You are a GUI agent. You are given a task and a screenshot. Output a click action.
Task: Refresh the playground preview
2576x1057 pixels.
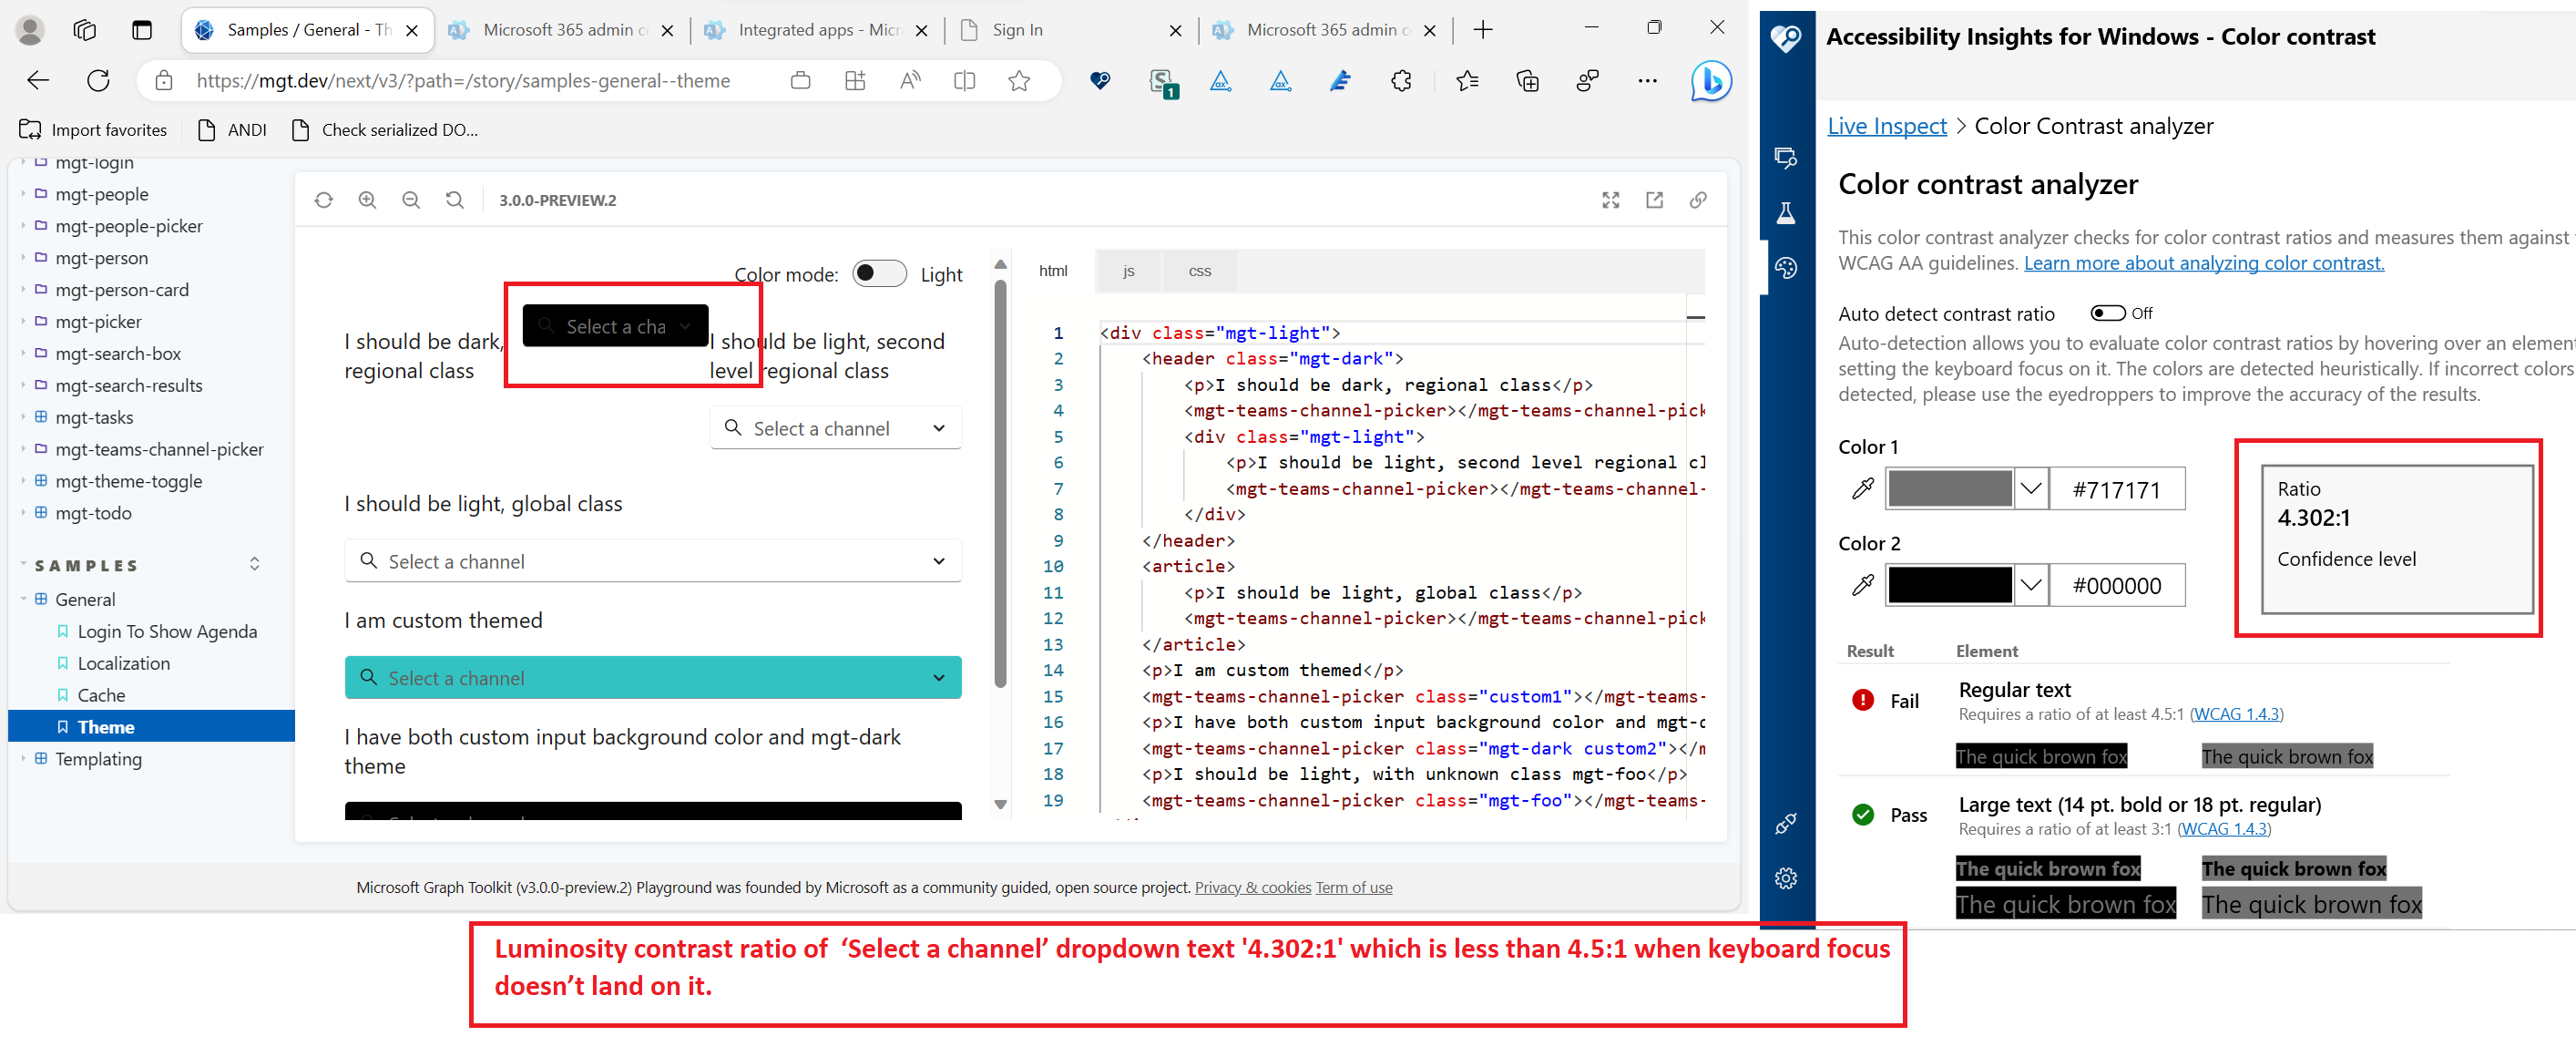tap(323, 200)
